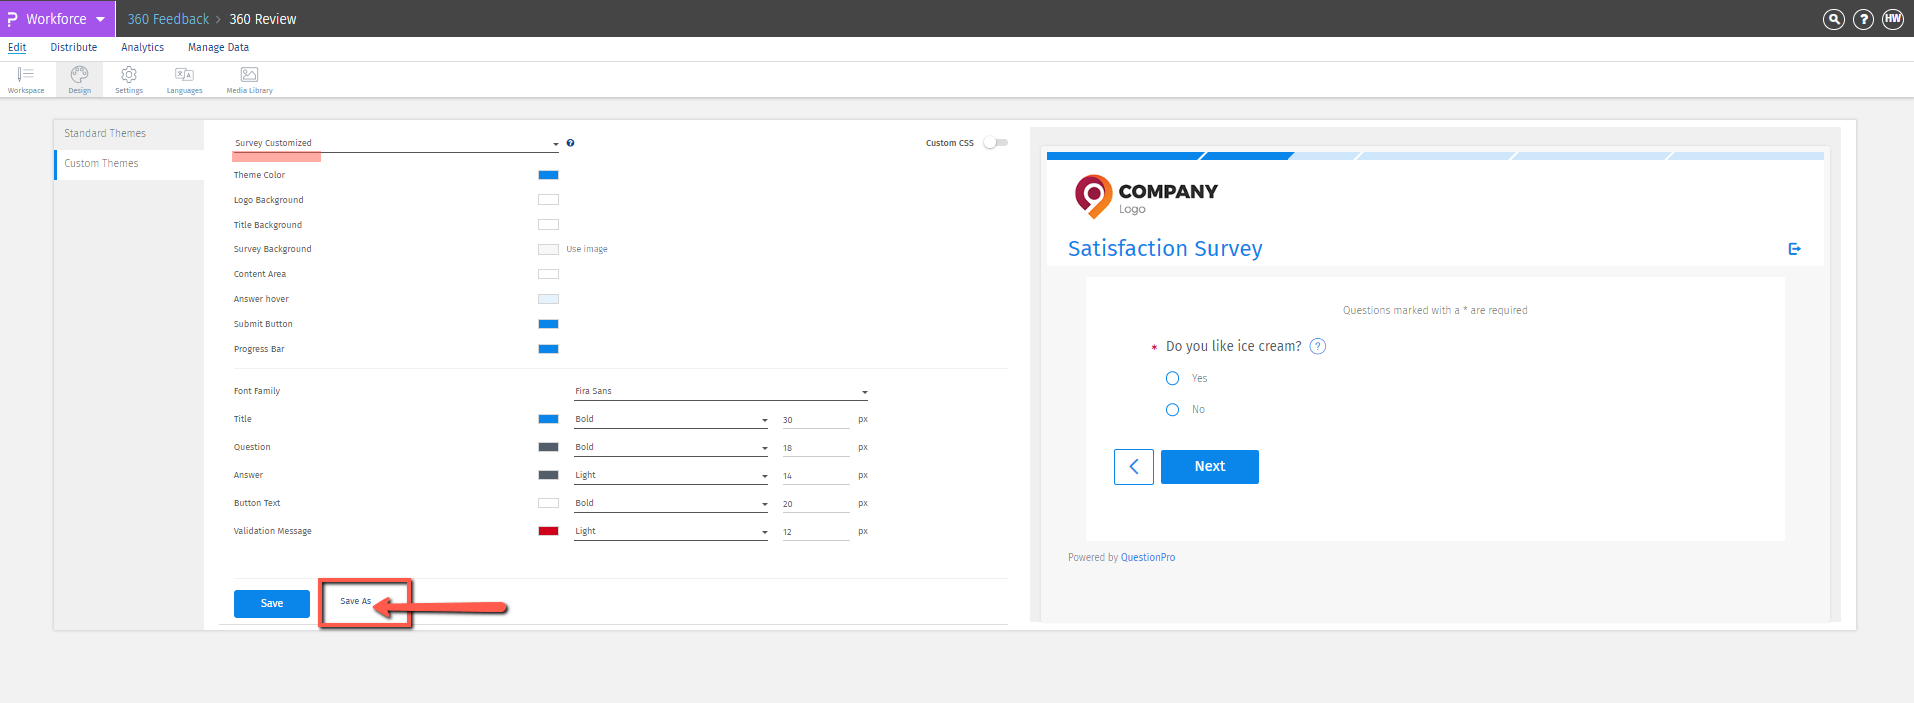The image size is (1914, 703).
Task: Click the QuestionPro P logo icon
Action: pyautogui.click(x=12, y=19)
